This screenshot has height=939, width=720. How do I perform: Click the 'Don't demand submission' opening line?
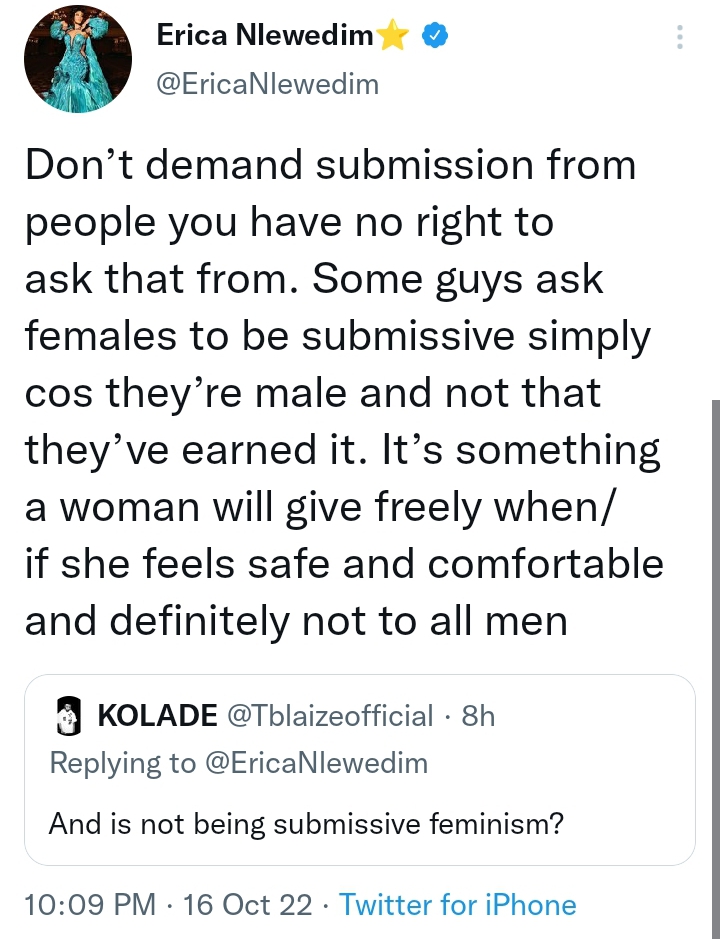330,165
